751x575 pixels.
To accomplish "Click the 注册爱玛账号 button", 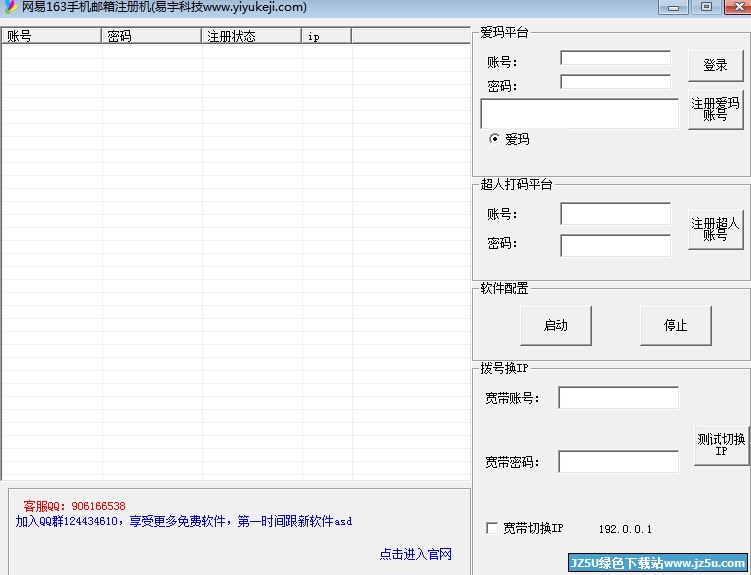I will (x=715, y=110).
